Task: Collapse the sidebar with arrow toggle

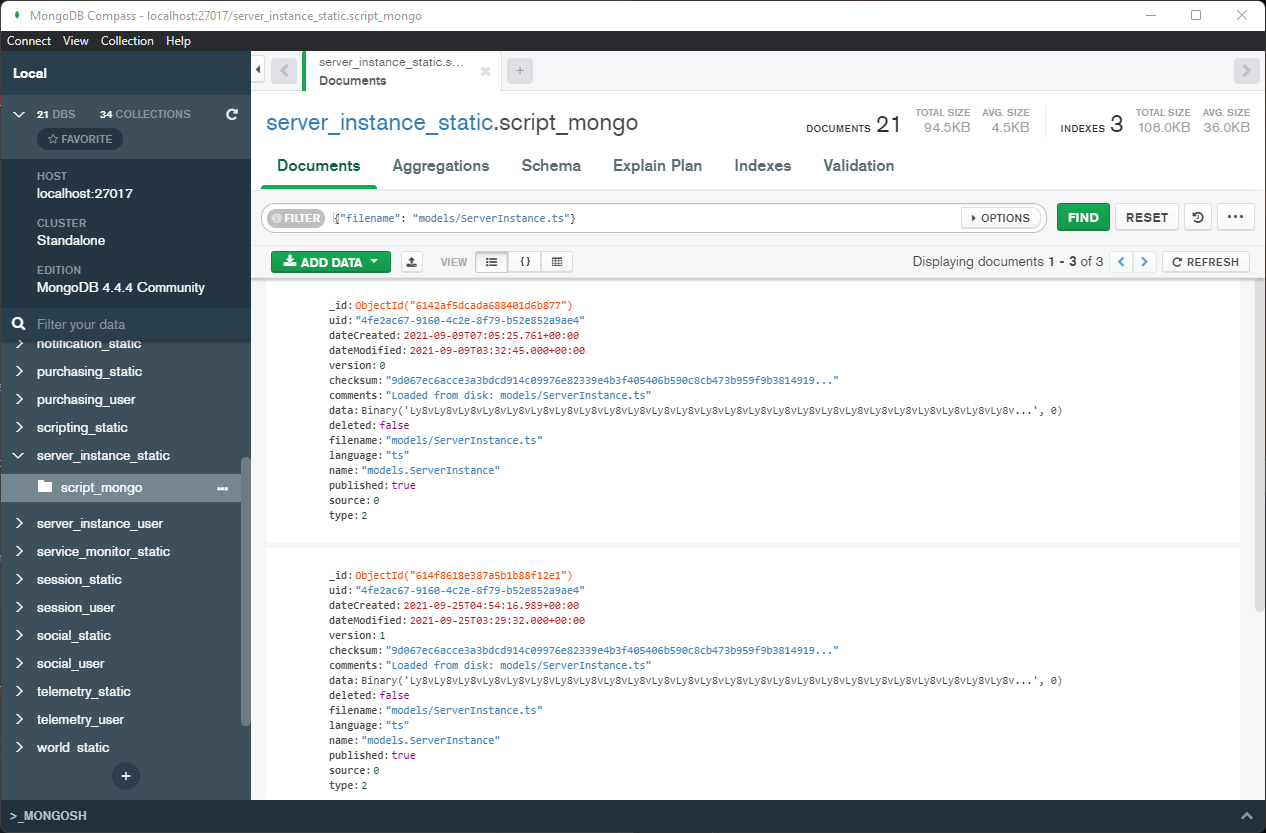Action: (258, 70)
